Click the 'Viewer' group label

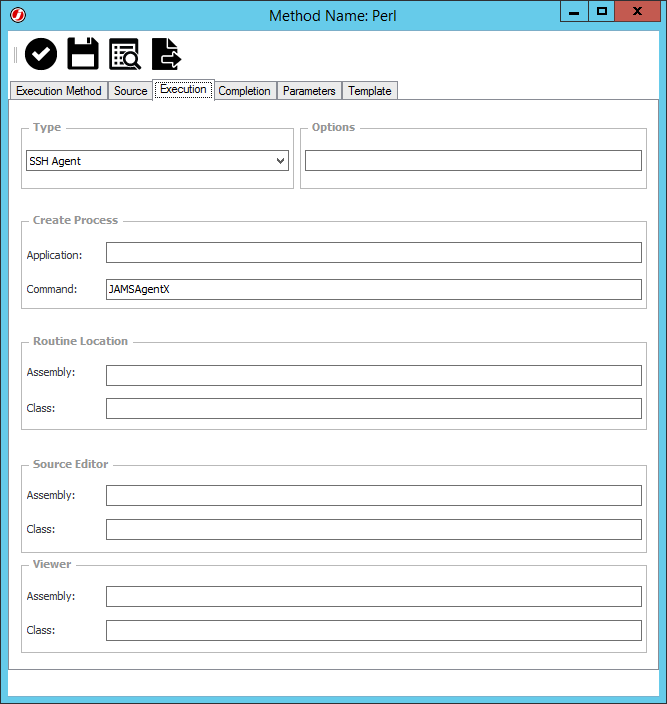52,564
